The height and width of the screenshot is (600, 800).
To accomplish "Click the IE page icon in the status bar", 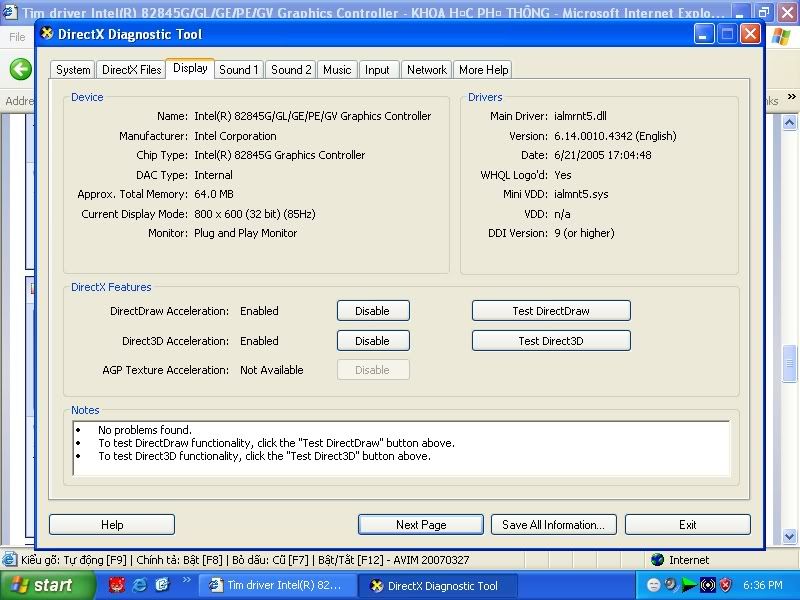I will click(9, 560).
